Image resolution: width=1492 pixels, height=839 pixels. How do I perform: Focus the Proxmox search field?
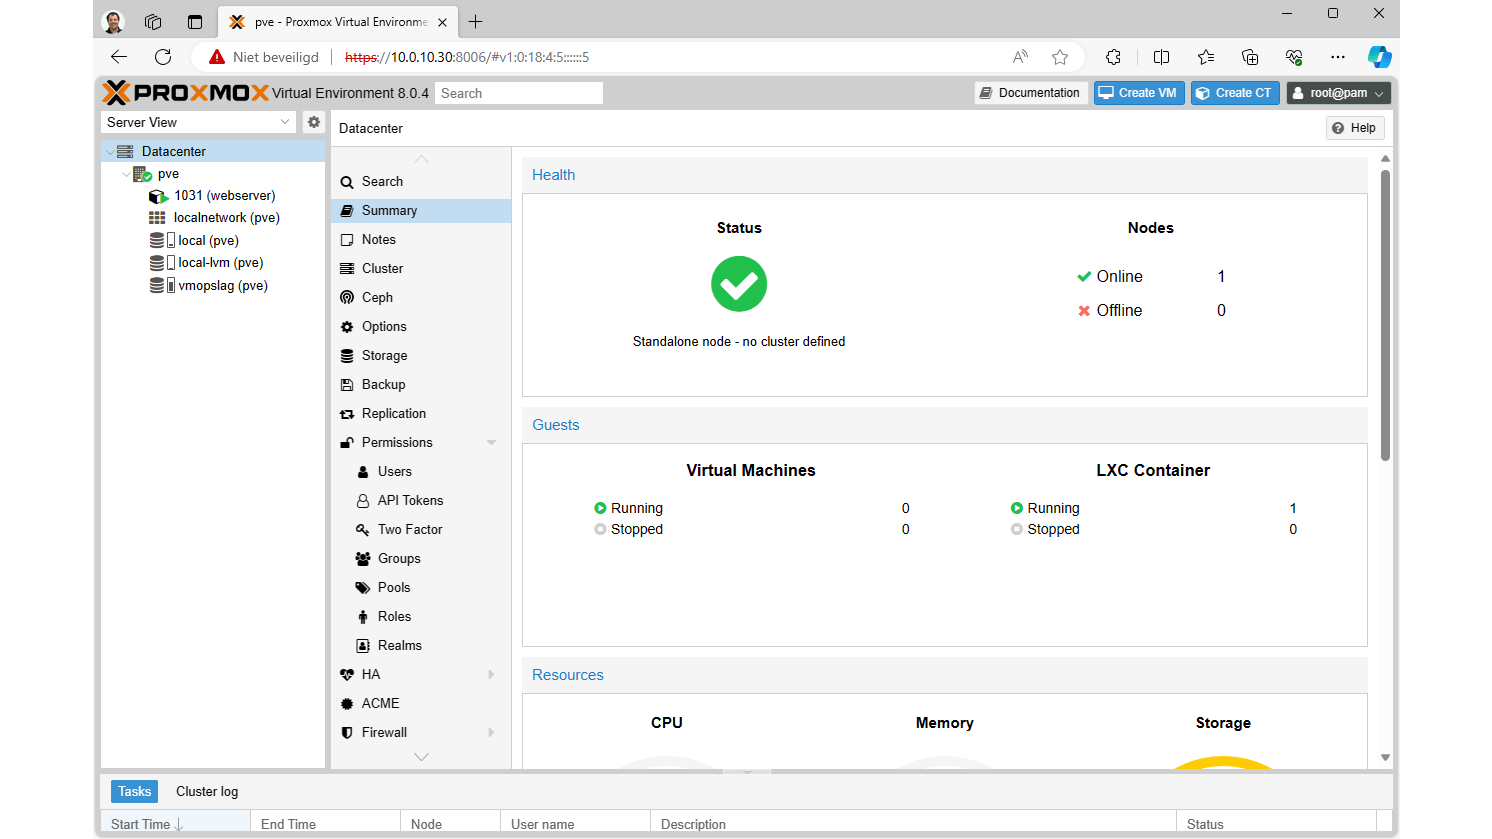point(519,93)
